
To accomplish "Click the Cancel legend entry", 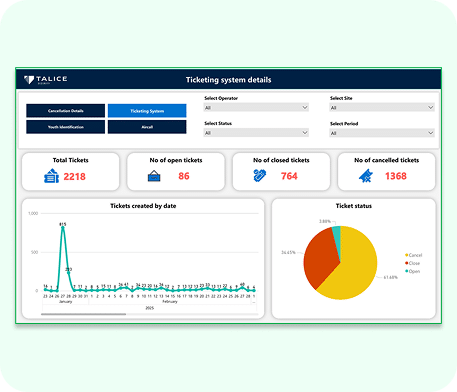I will click(x=413, y=255).
